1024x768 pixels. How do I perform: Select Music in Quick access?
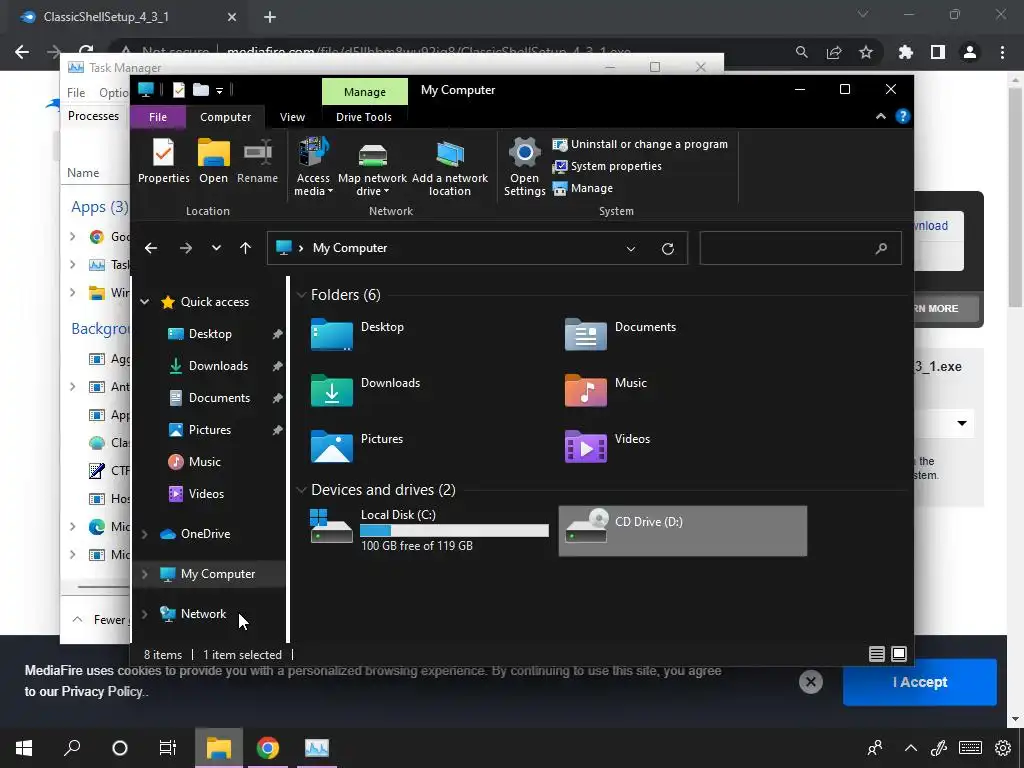(204, 462)
